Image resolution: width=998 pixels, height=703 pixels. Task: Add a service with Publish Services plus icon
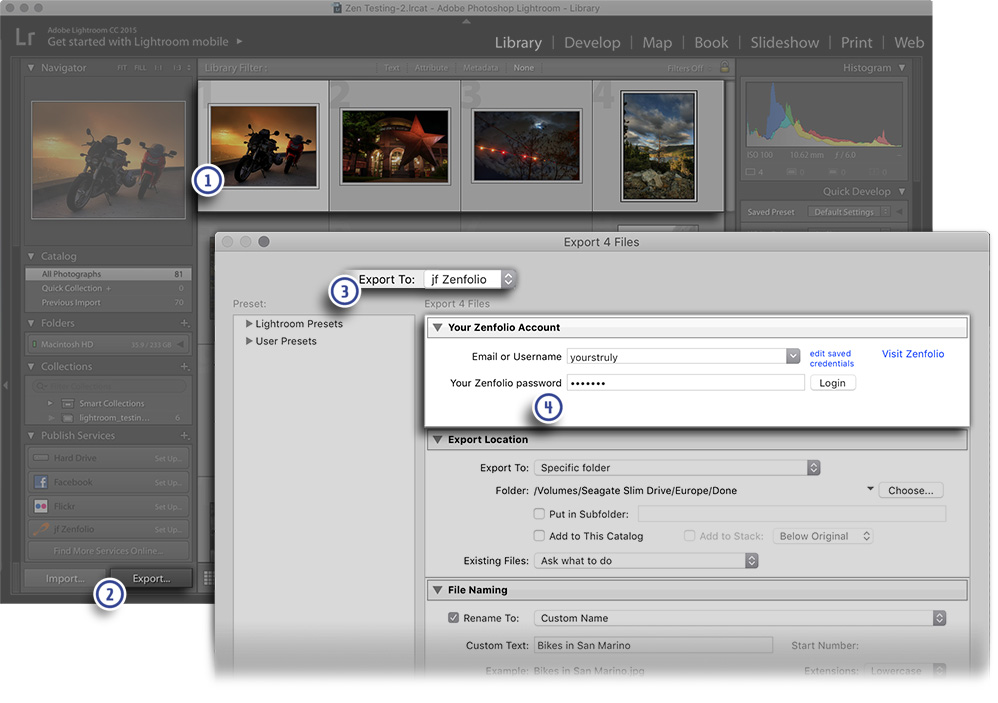click(x=185, y=436)
